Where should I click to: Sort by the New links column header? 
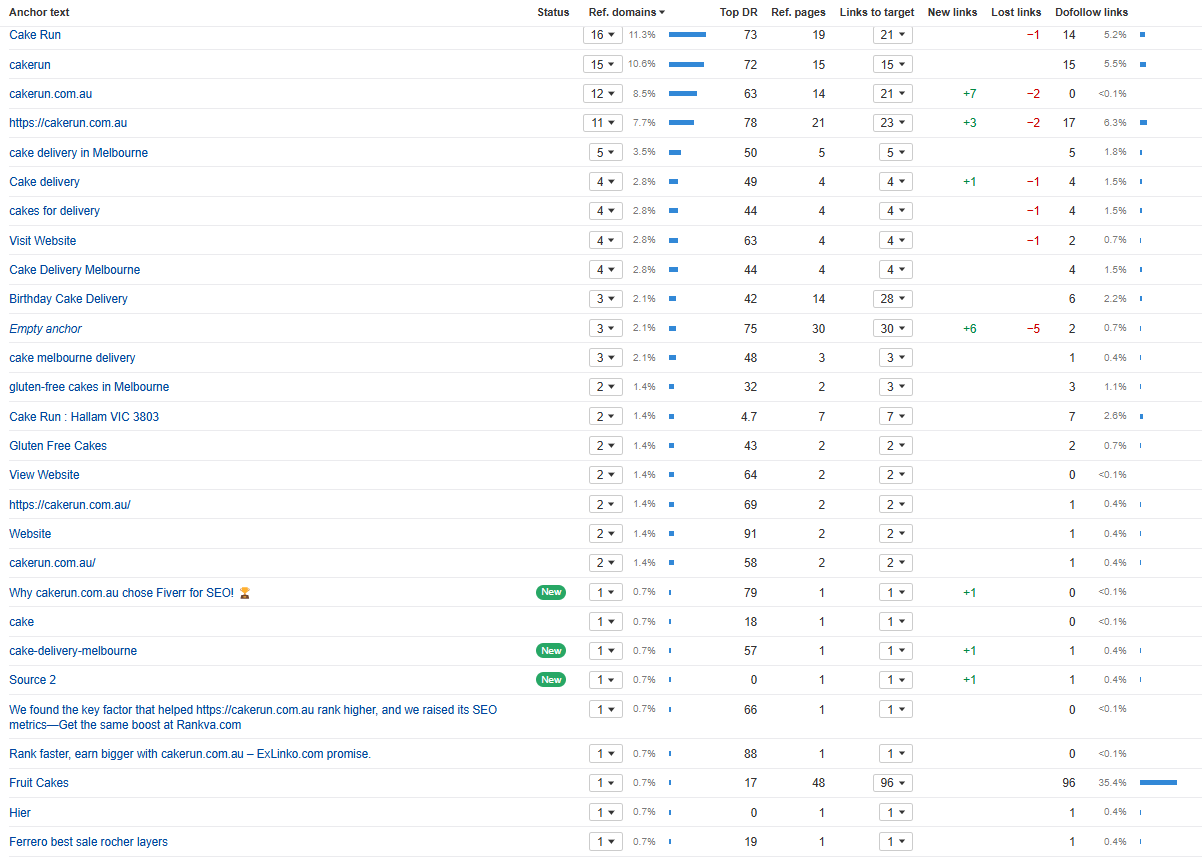coord(952,13)
